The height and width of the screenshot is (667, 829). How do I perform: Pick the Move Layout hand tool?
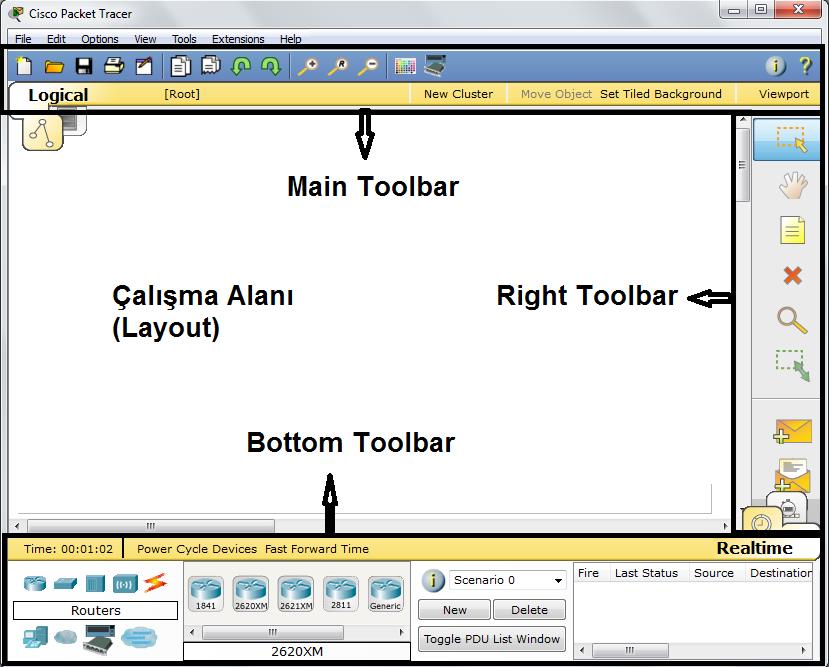coord(793,185)
